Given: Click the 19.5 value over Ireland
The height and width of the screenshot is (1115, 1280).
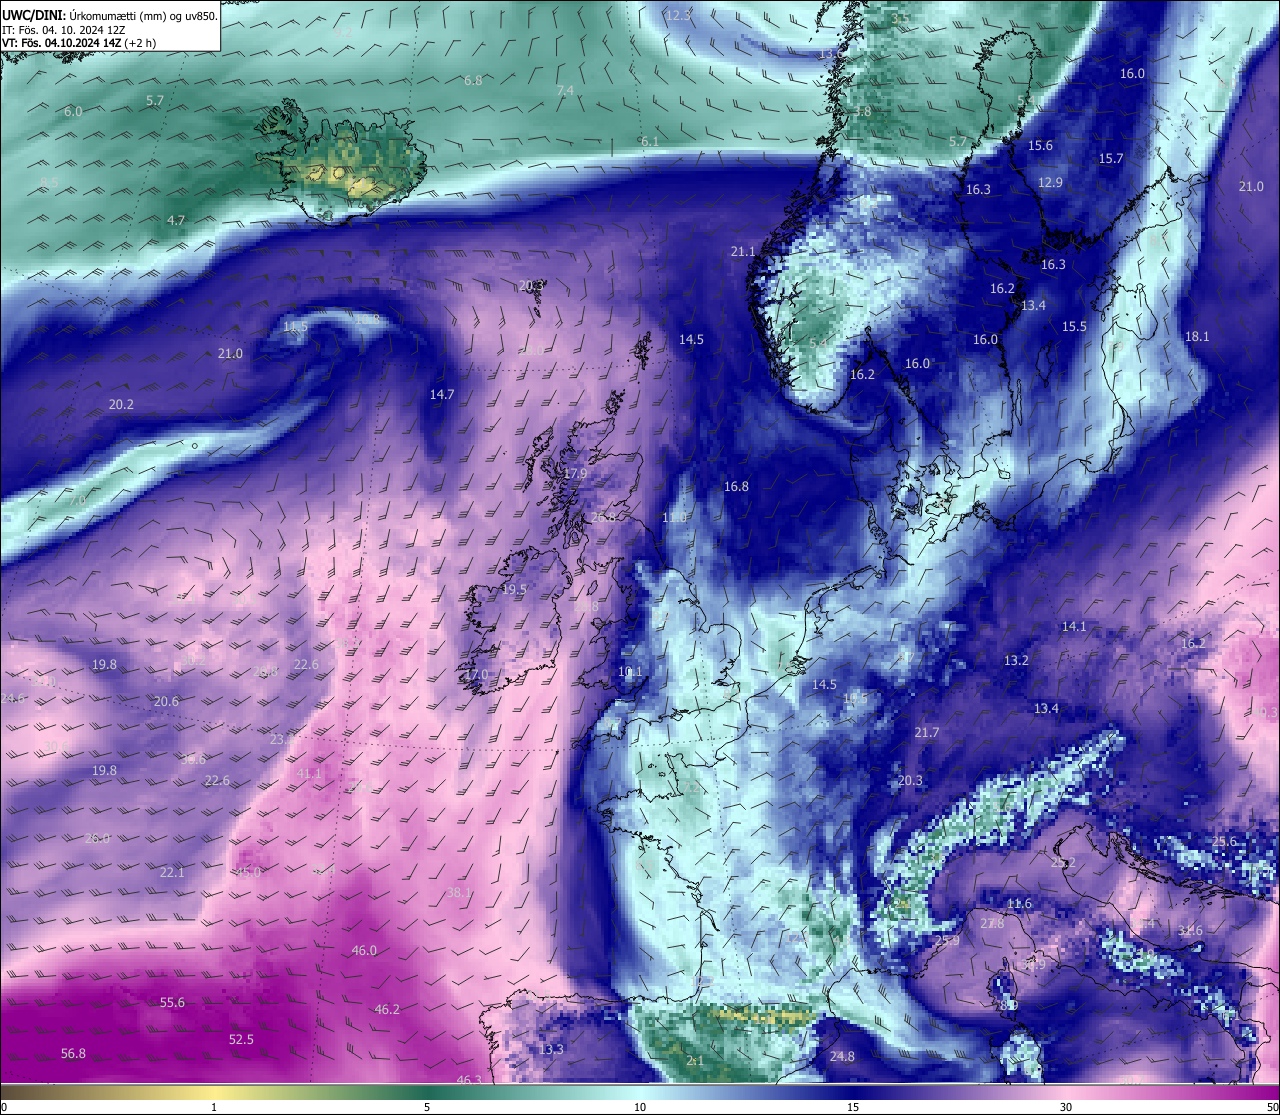Looking at the screenshot, I should pyautogui.click(x=514, y=590).
